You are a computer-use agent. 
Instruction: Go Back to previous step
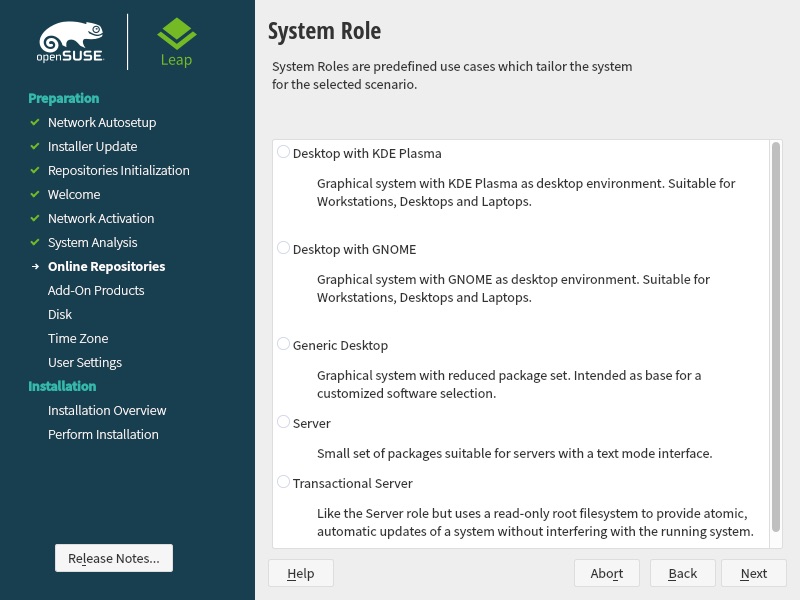(683, 573)
